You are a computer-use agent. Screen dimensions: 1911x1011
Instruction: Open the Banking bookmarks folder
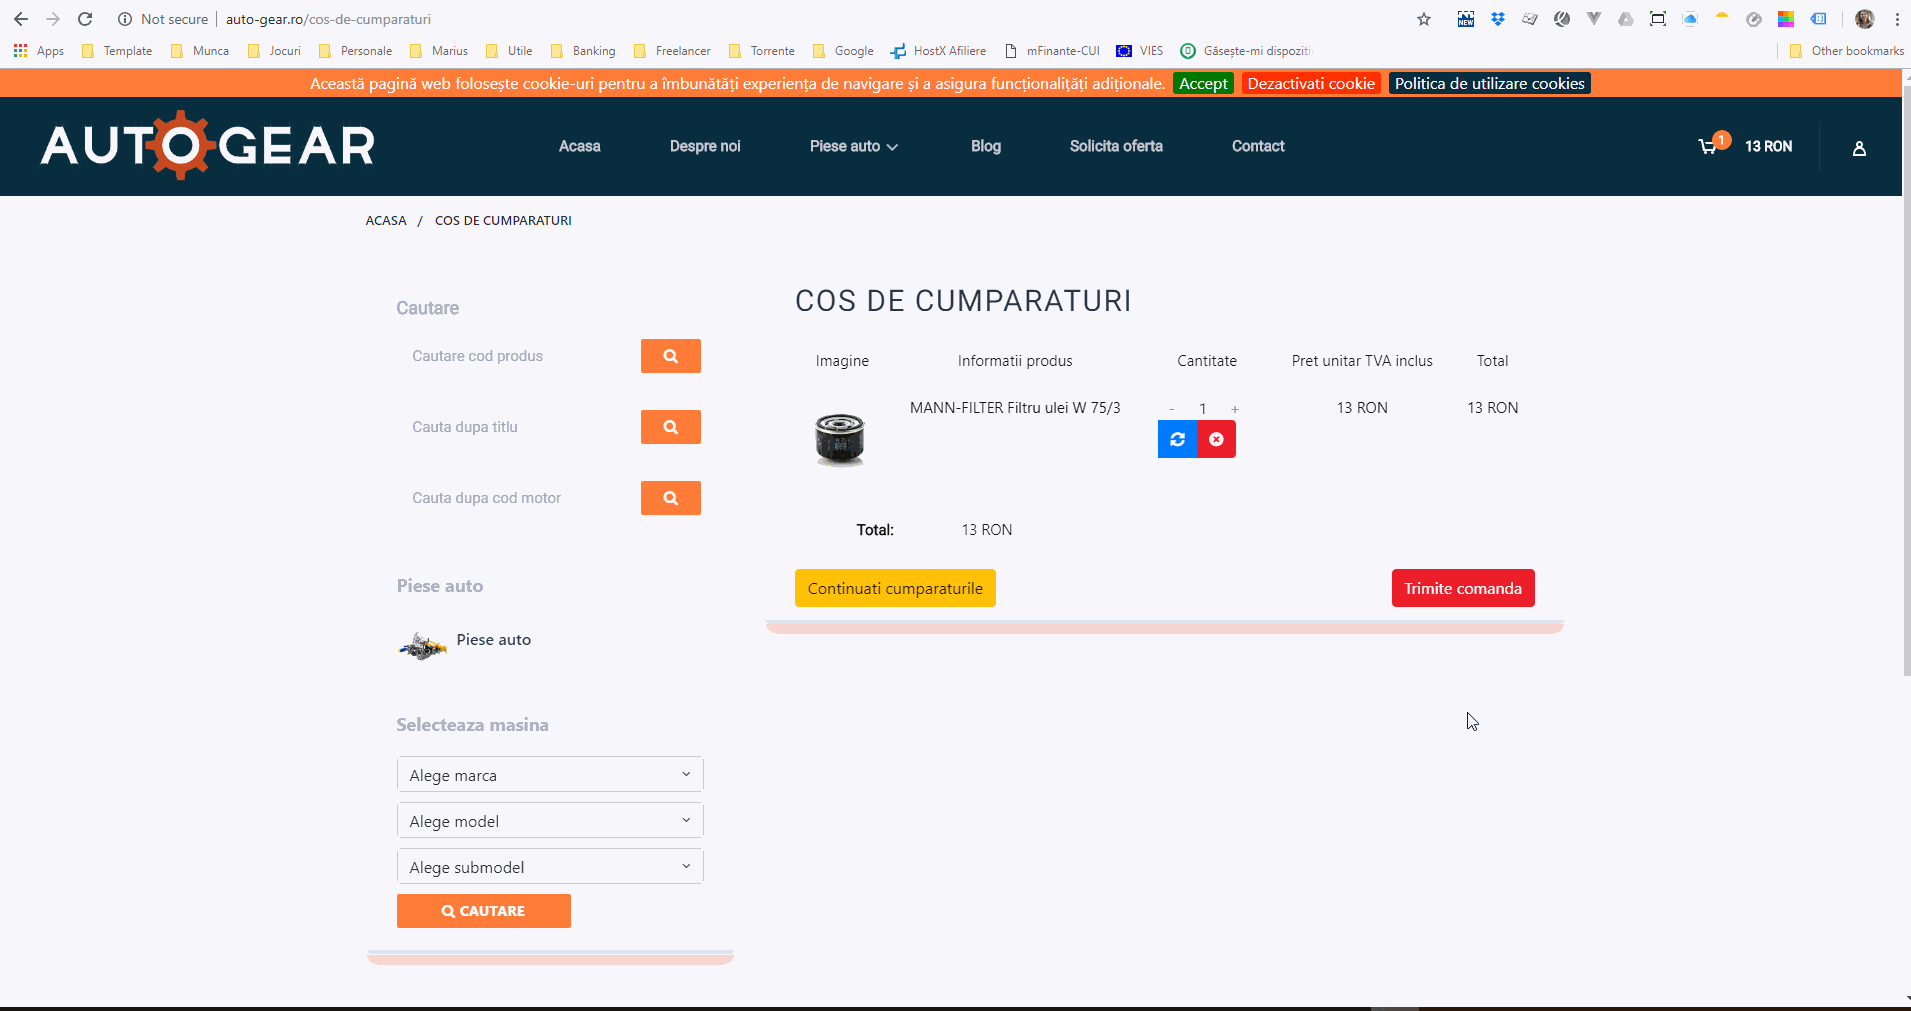[583, 51]
